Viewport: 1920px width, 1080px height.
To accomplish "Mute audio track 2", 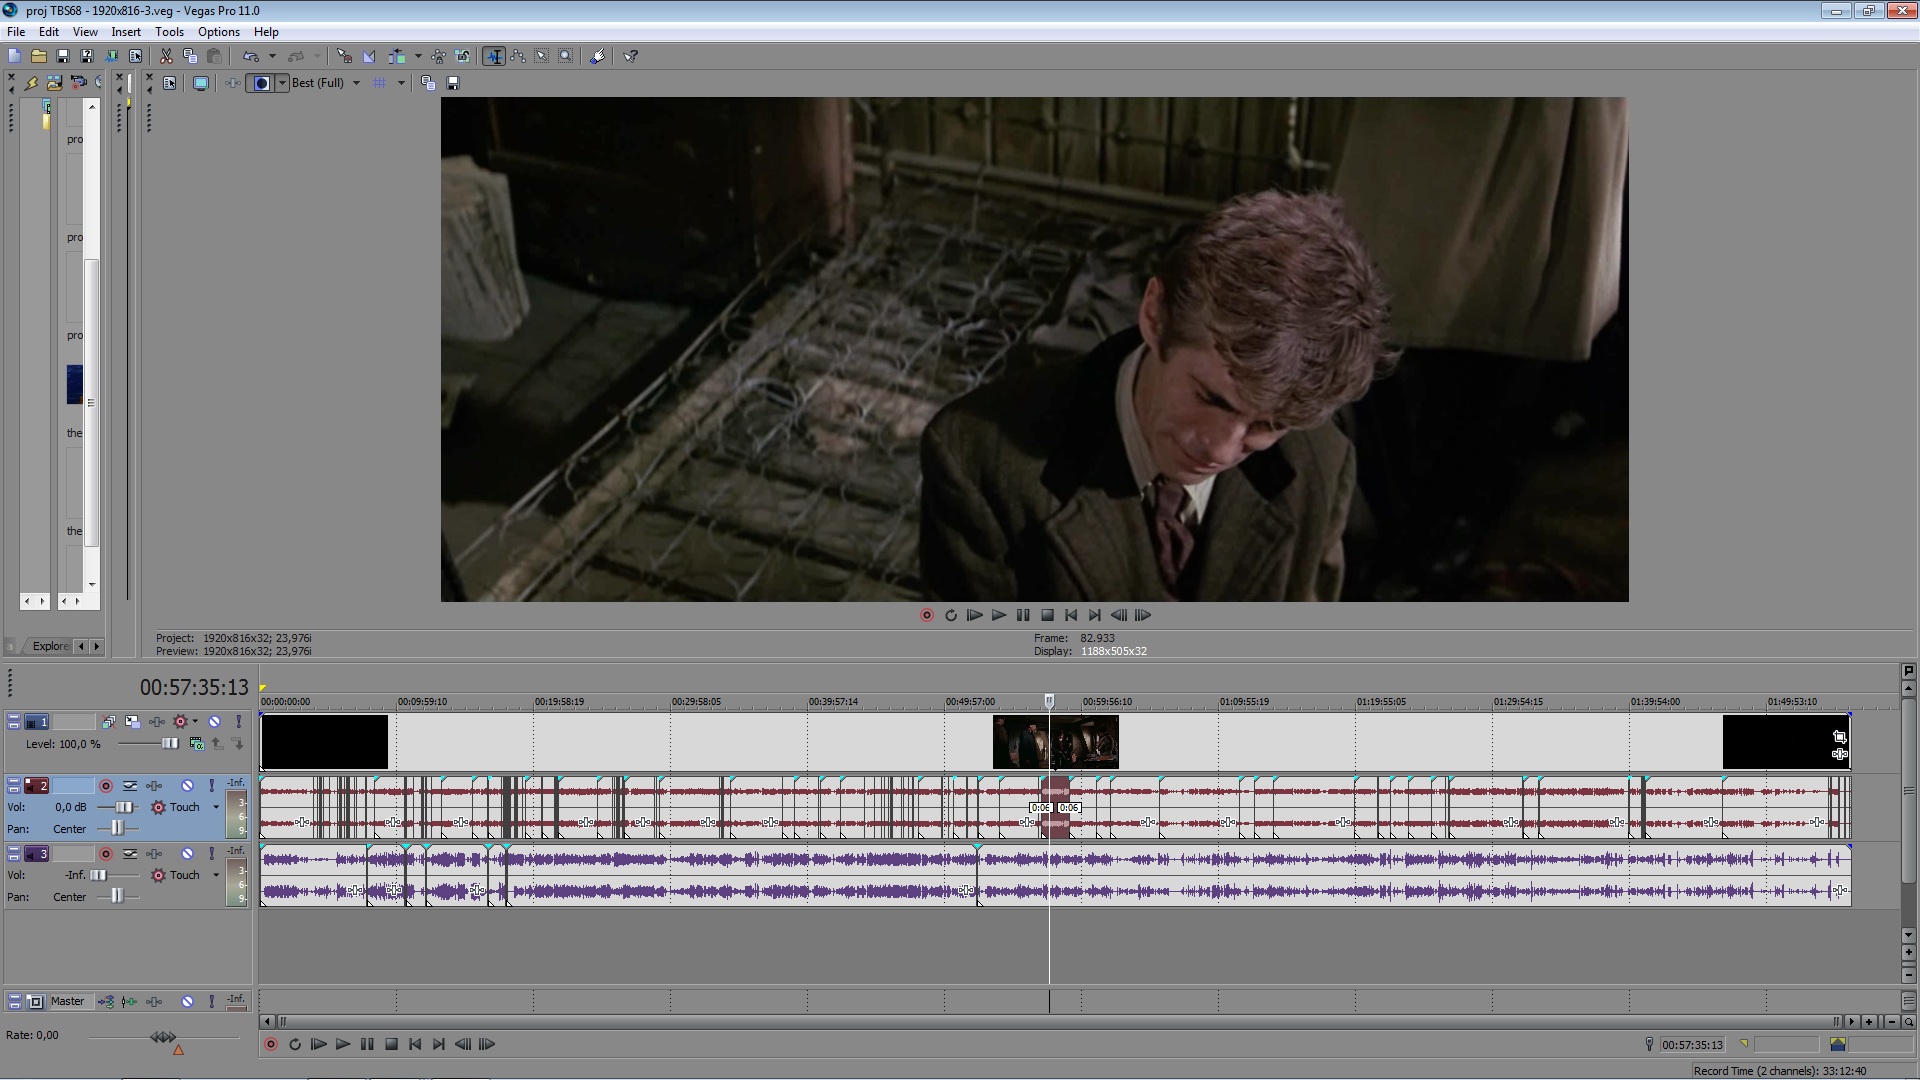I will point(187,785).
